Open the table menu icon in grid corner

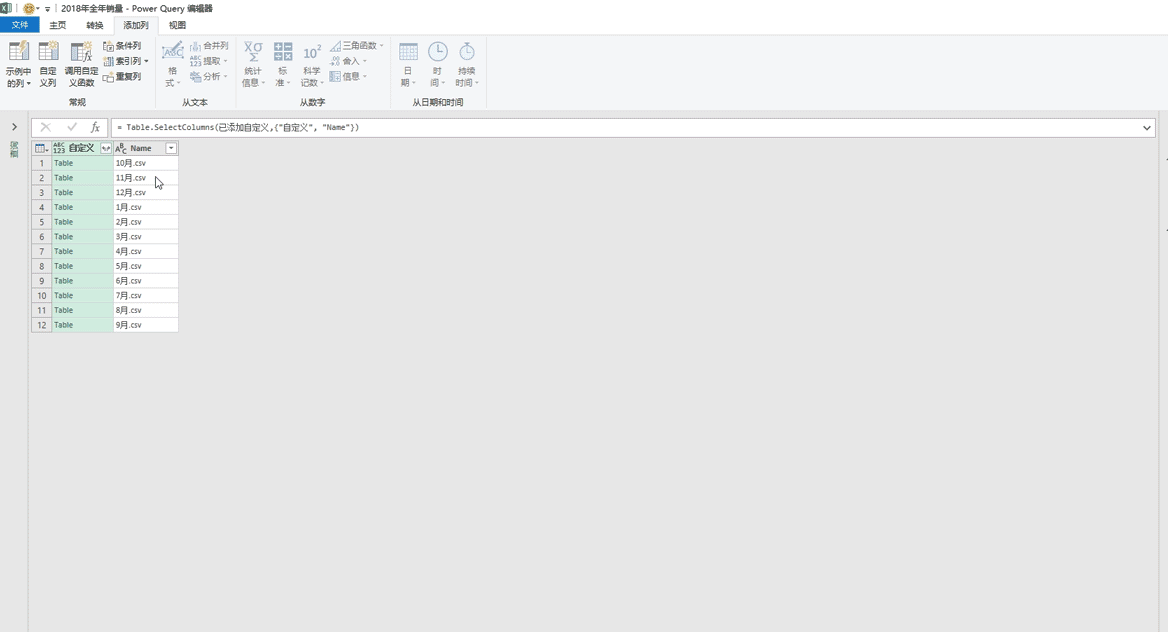click(42, 148)
